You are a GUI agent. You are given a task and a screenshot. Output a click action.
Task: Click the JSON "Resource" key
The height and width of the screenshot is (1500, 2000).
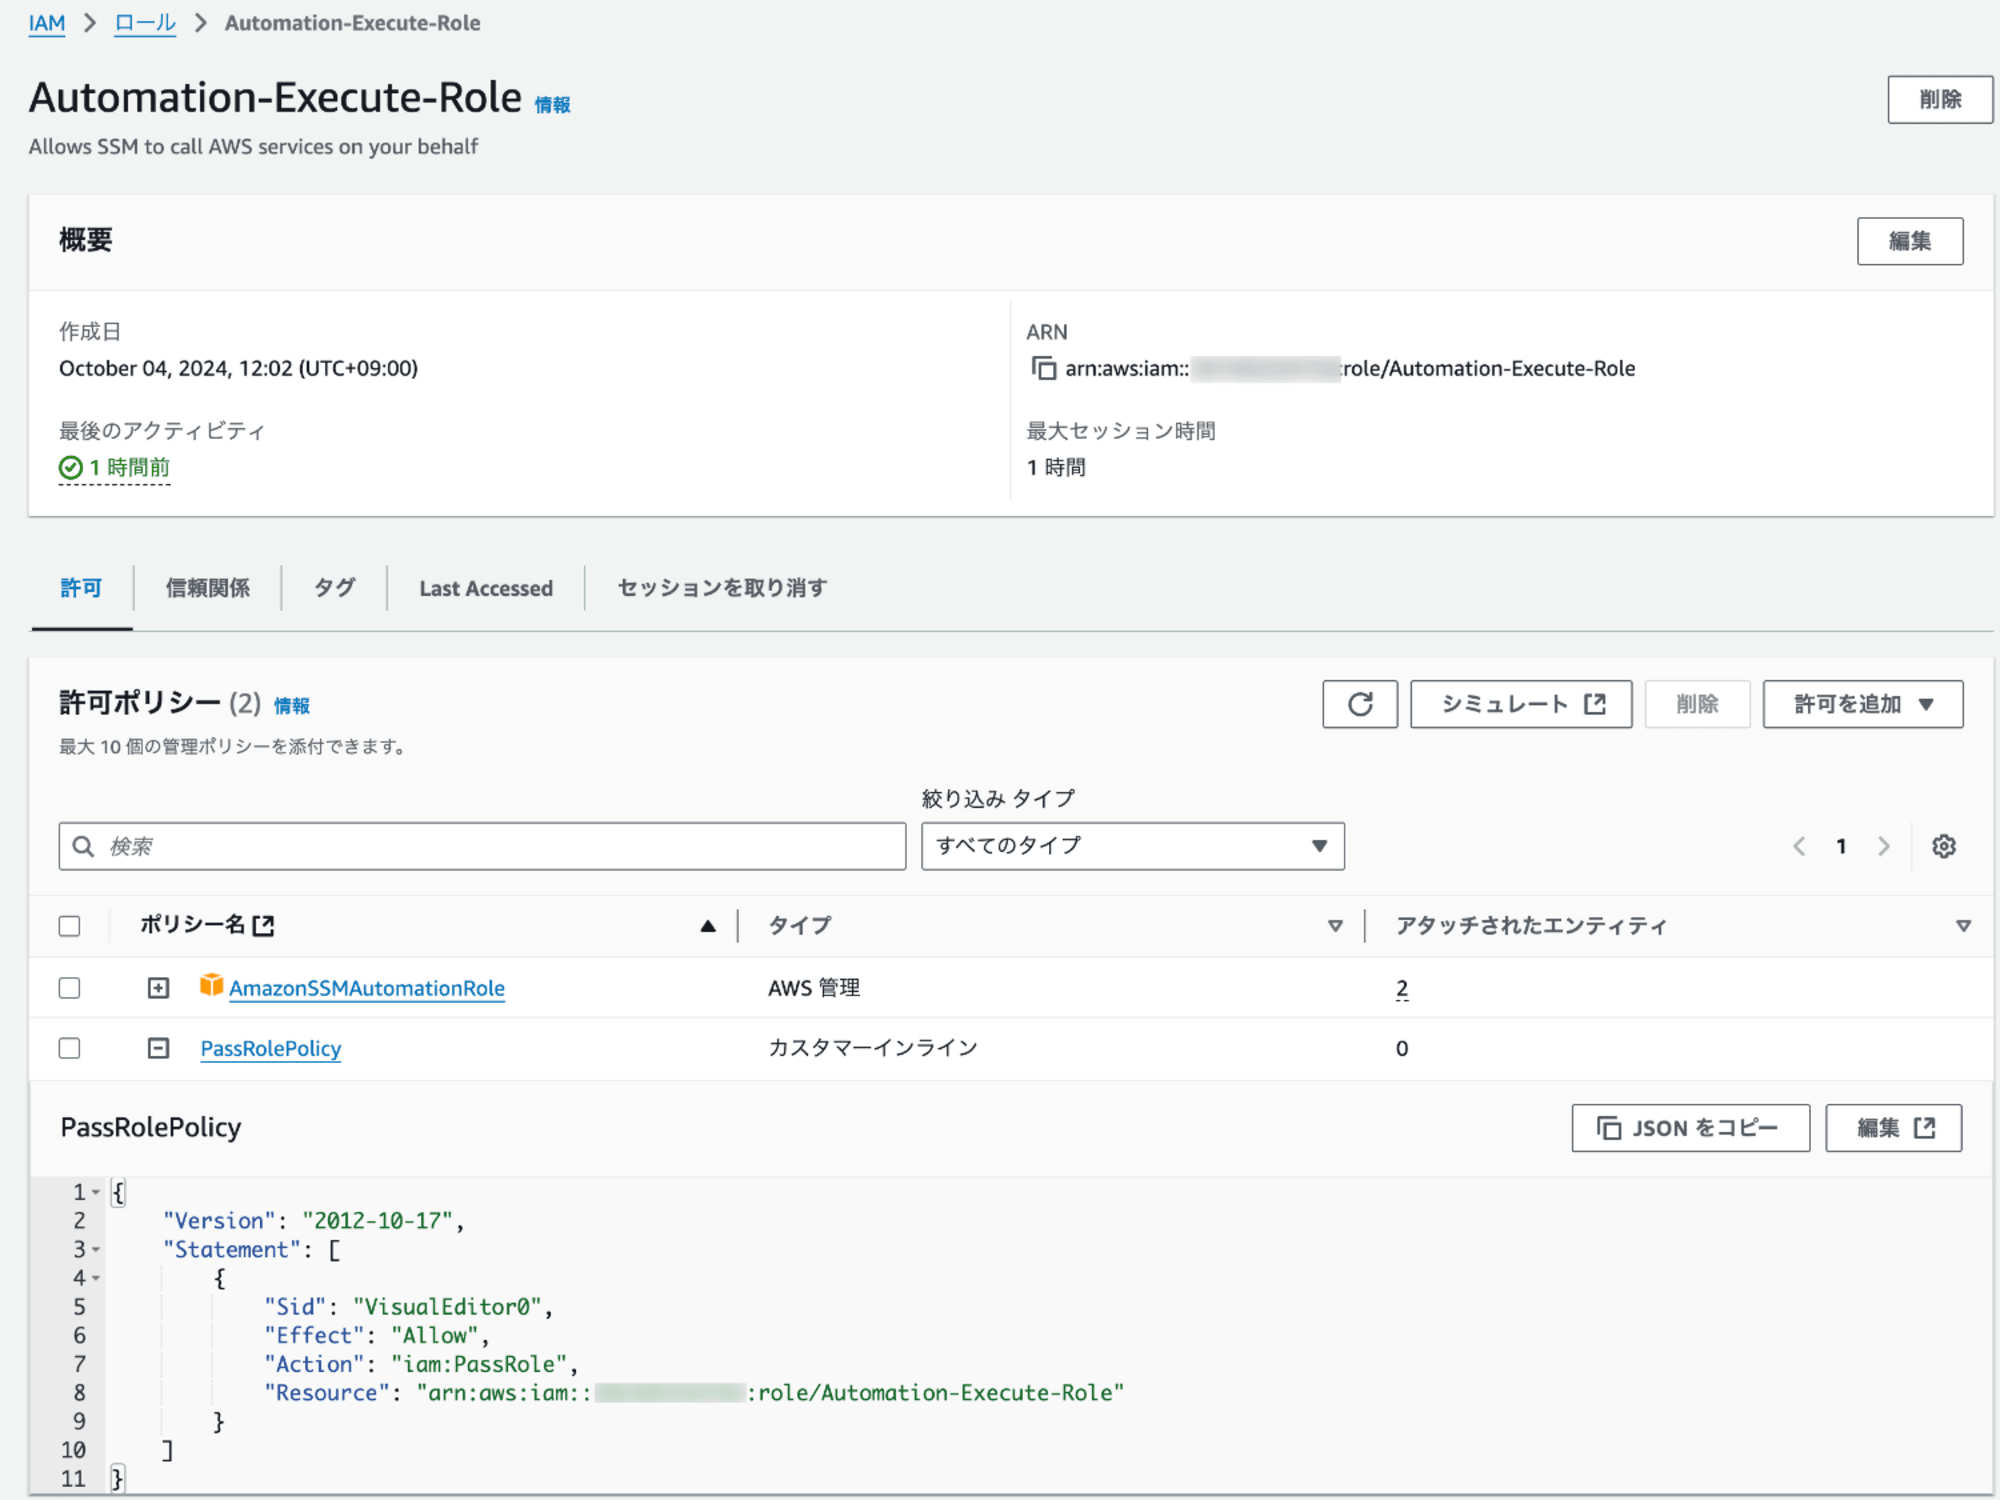click(x=326, y=1393)
